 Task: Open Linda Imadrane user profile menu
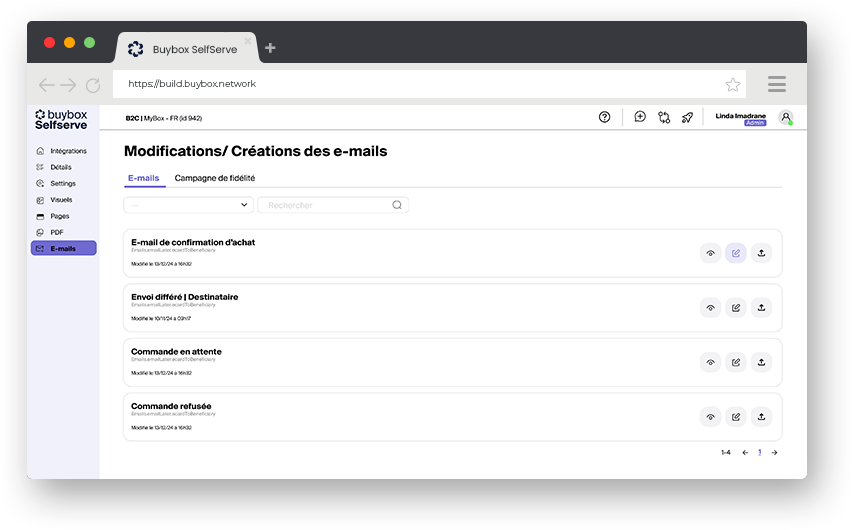tap(786, 118)
